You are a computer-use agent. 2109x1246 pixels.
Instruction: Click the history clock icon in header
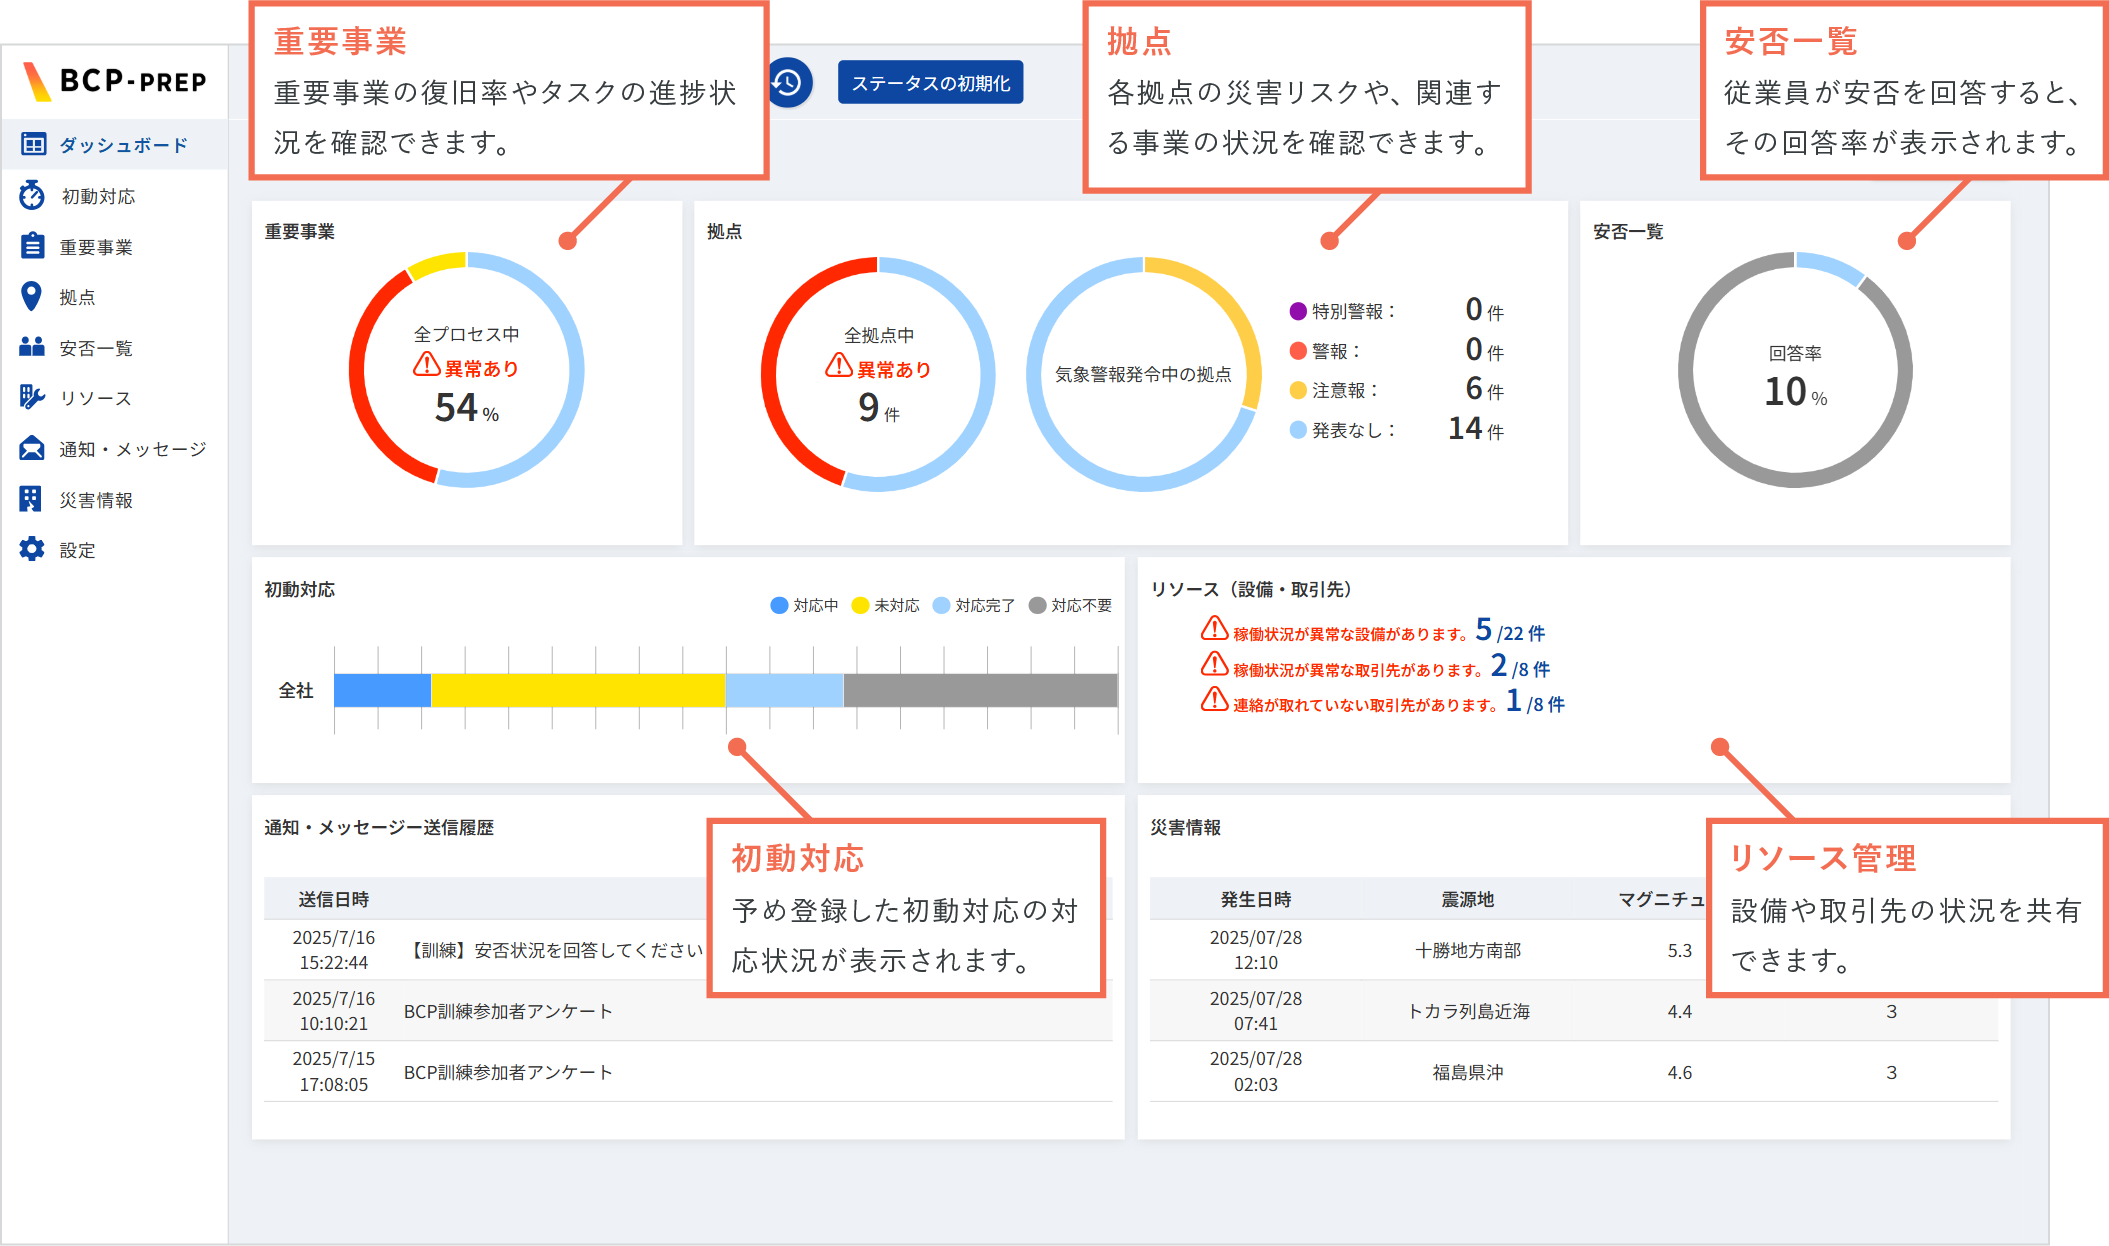coord(789,83)
